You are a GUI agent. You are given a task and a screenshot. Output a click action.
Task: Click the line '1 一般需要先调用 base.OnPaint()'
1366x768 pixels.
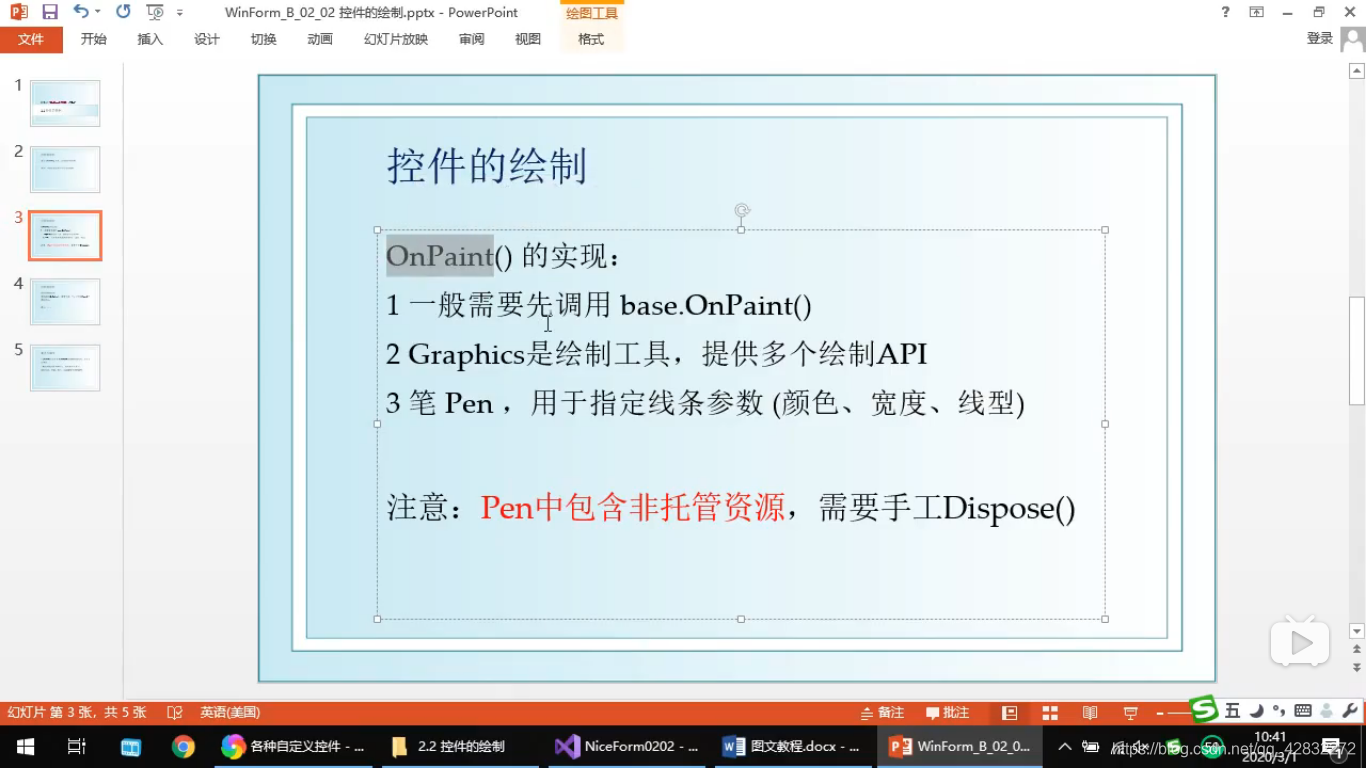[599, 305]
